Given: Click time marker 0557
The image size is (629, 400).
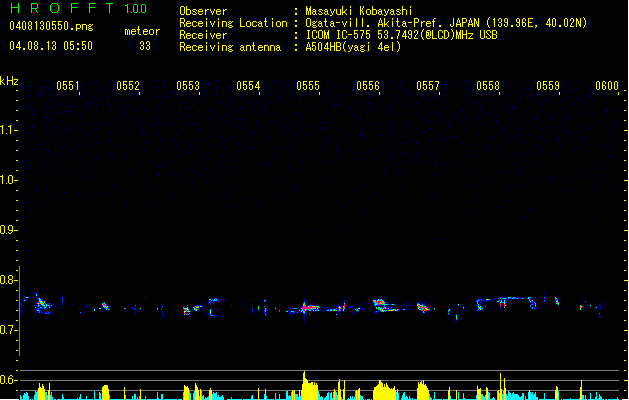Looking at the screenshot, I should click(428, 86).
